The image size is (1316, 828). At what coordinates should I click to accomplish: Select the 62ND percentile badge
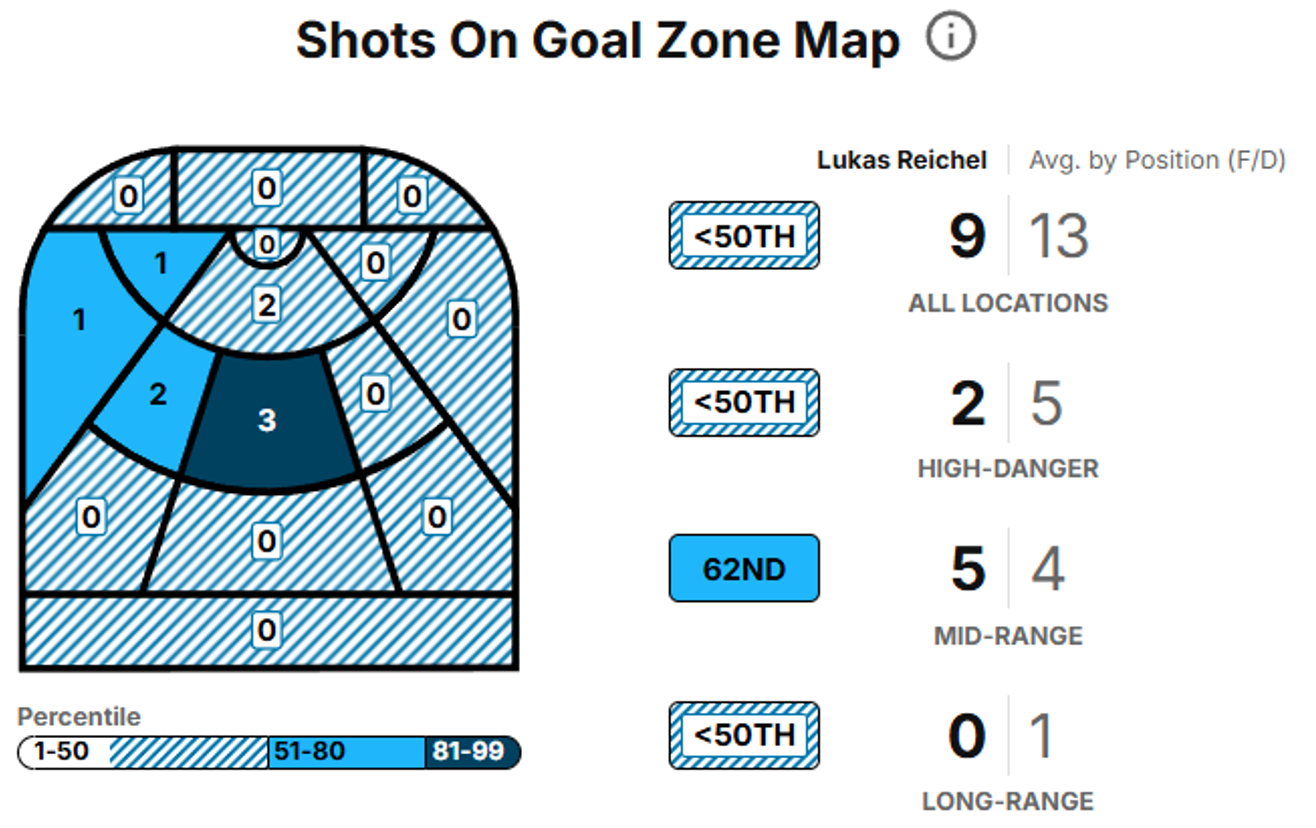point(744,569)
